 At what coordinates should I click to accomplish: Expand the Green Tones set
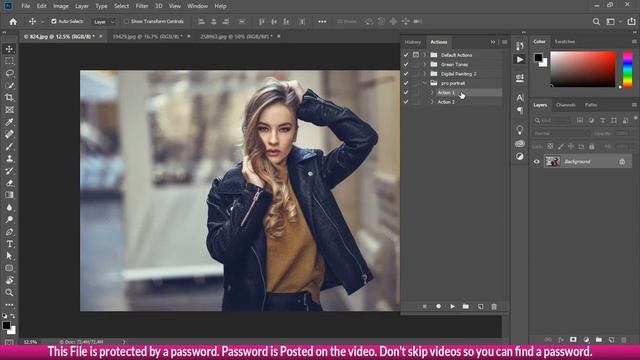point(424,64)
